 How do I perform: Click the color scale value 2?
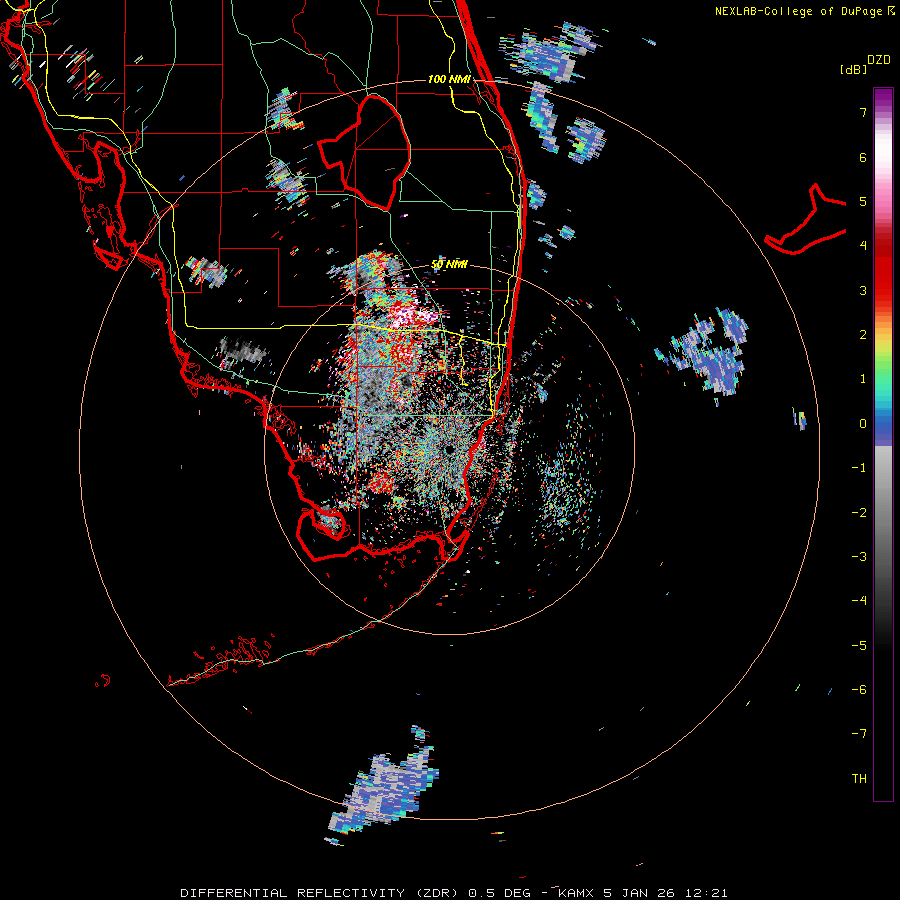(x=862, y=335)
